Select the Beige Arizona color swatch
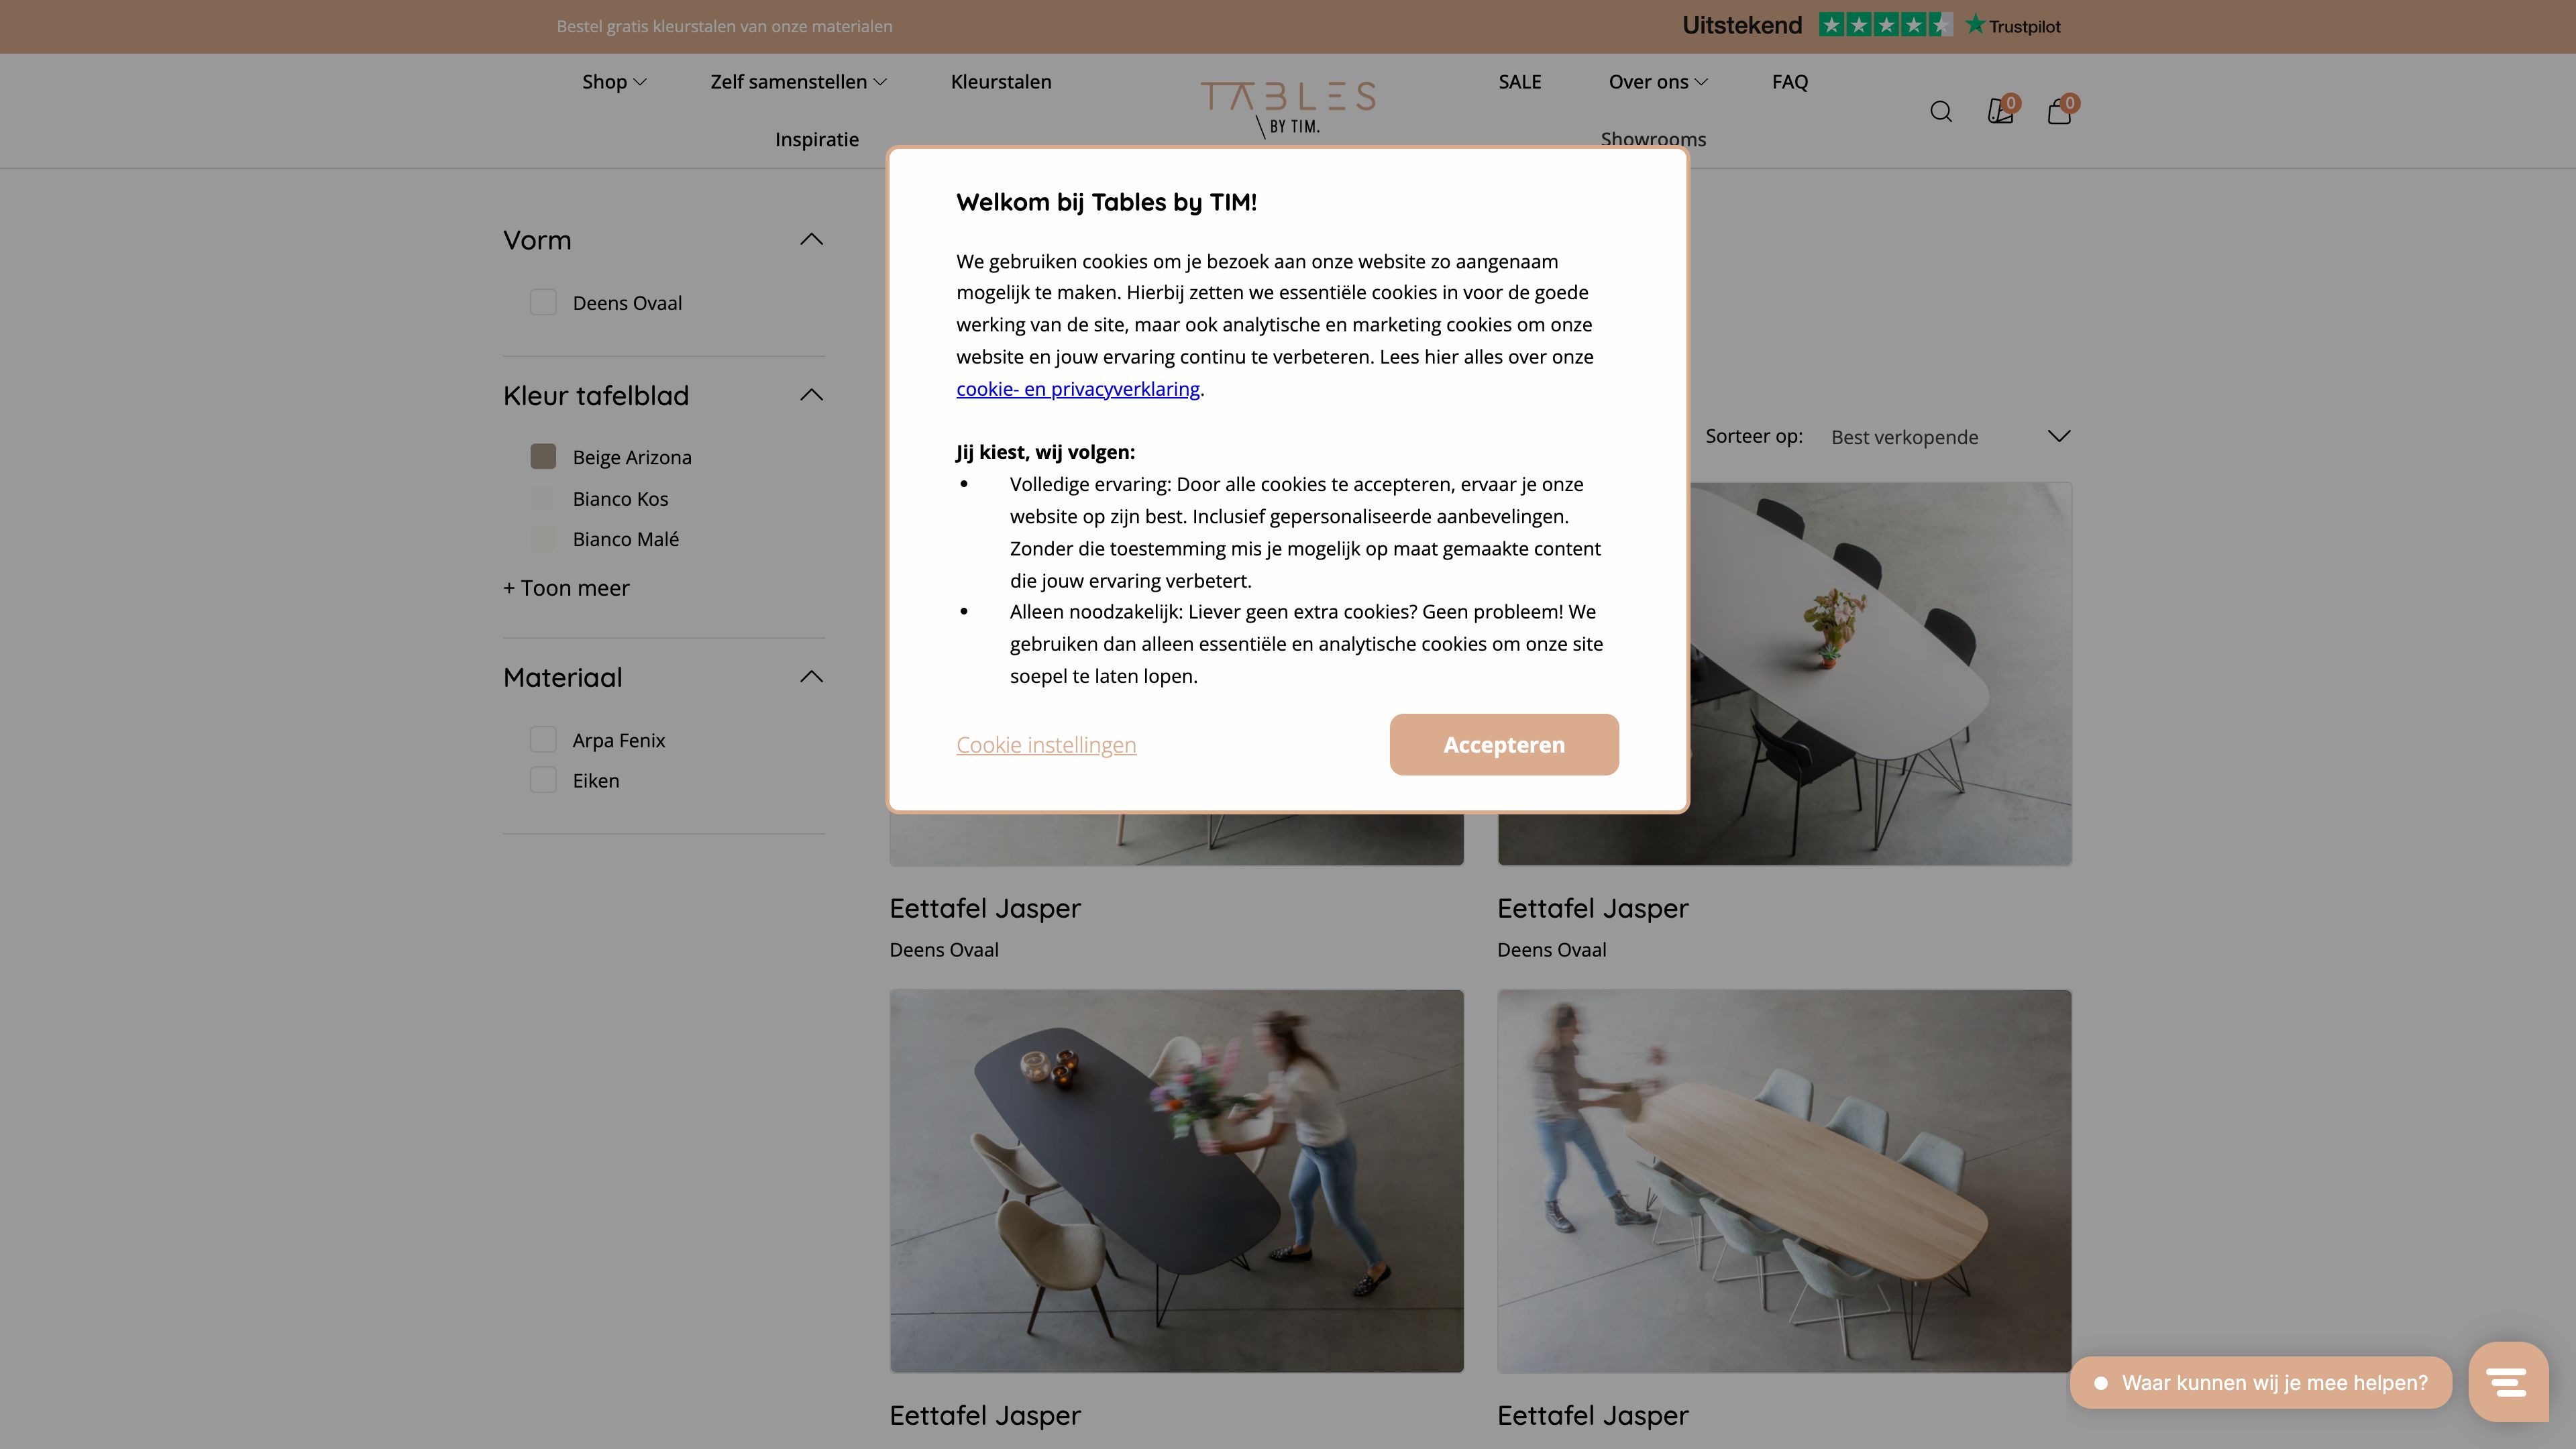This screenshot has width=2576, height=1449. tap(543, 457)
